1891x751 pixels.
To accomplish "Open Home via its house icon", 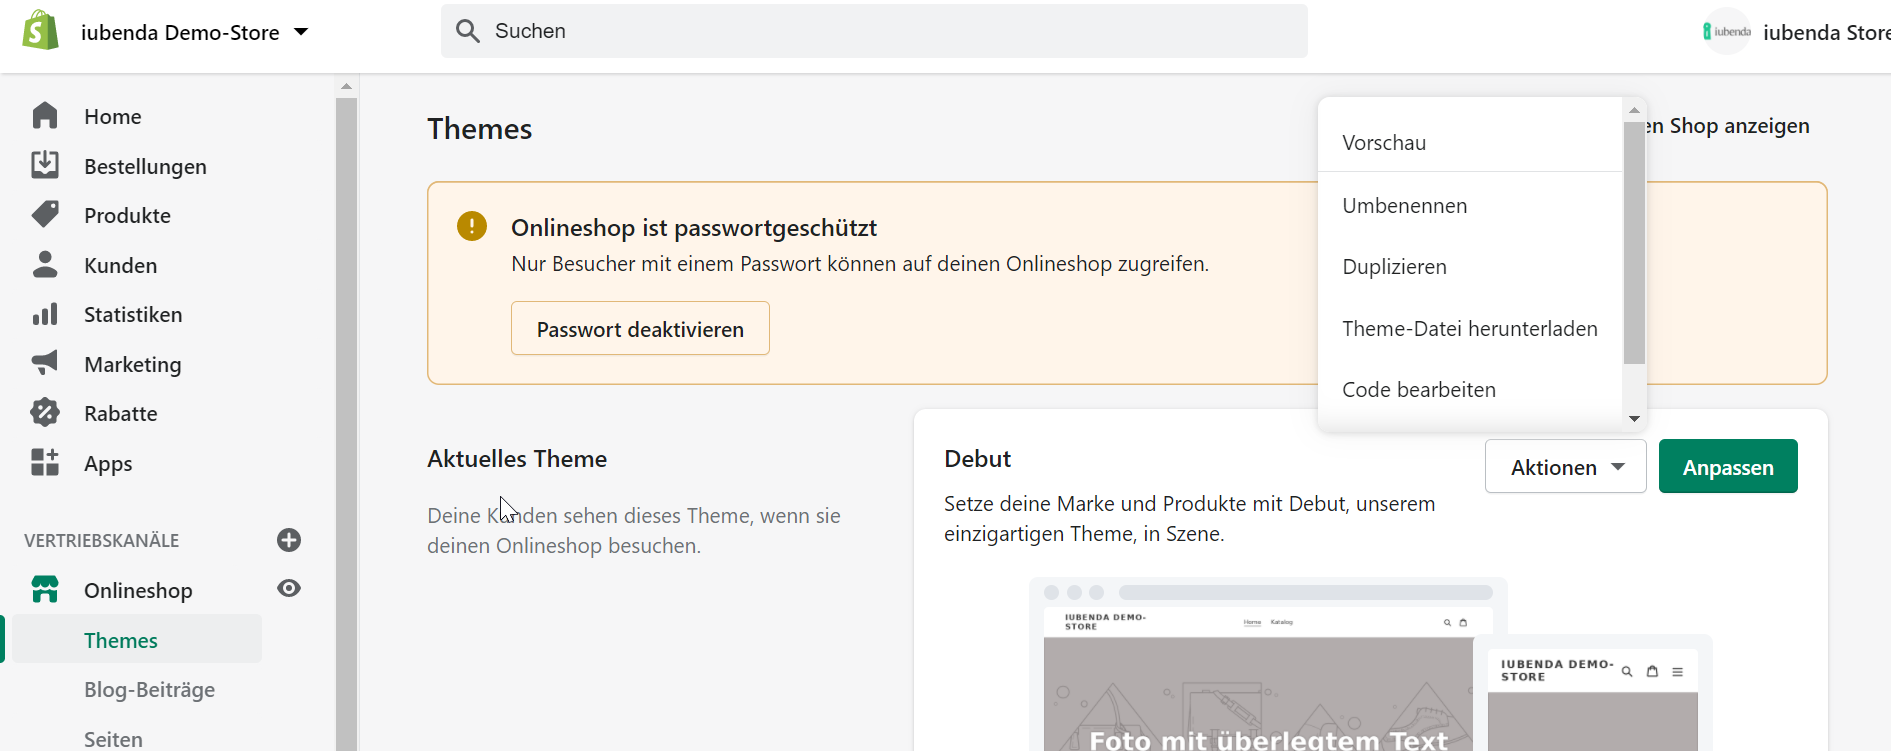I will (45, 116).
